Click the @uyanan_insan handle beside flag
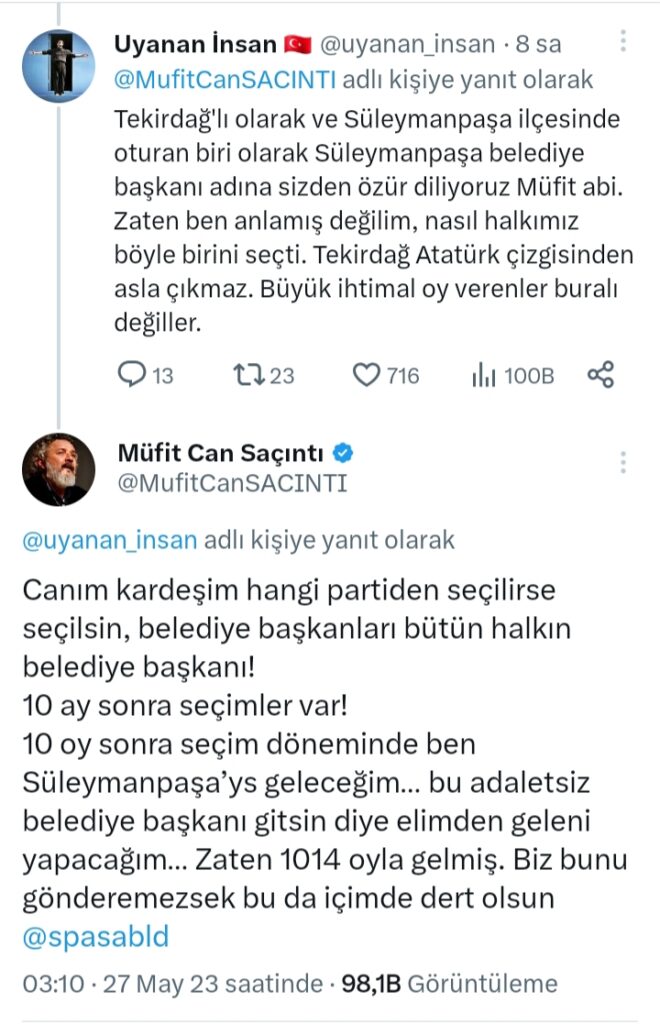The height and width of the screenshot is (1024, 660). tap(408, 44)
